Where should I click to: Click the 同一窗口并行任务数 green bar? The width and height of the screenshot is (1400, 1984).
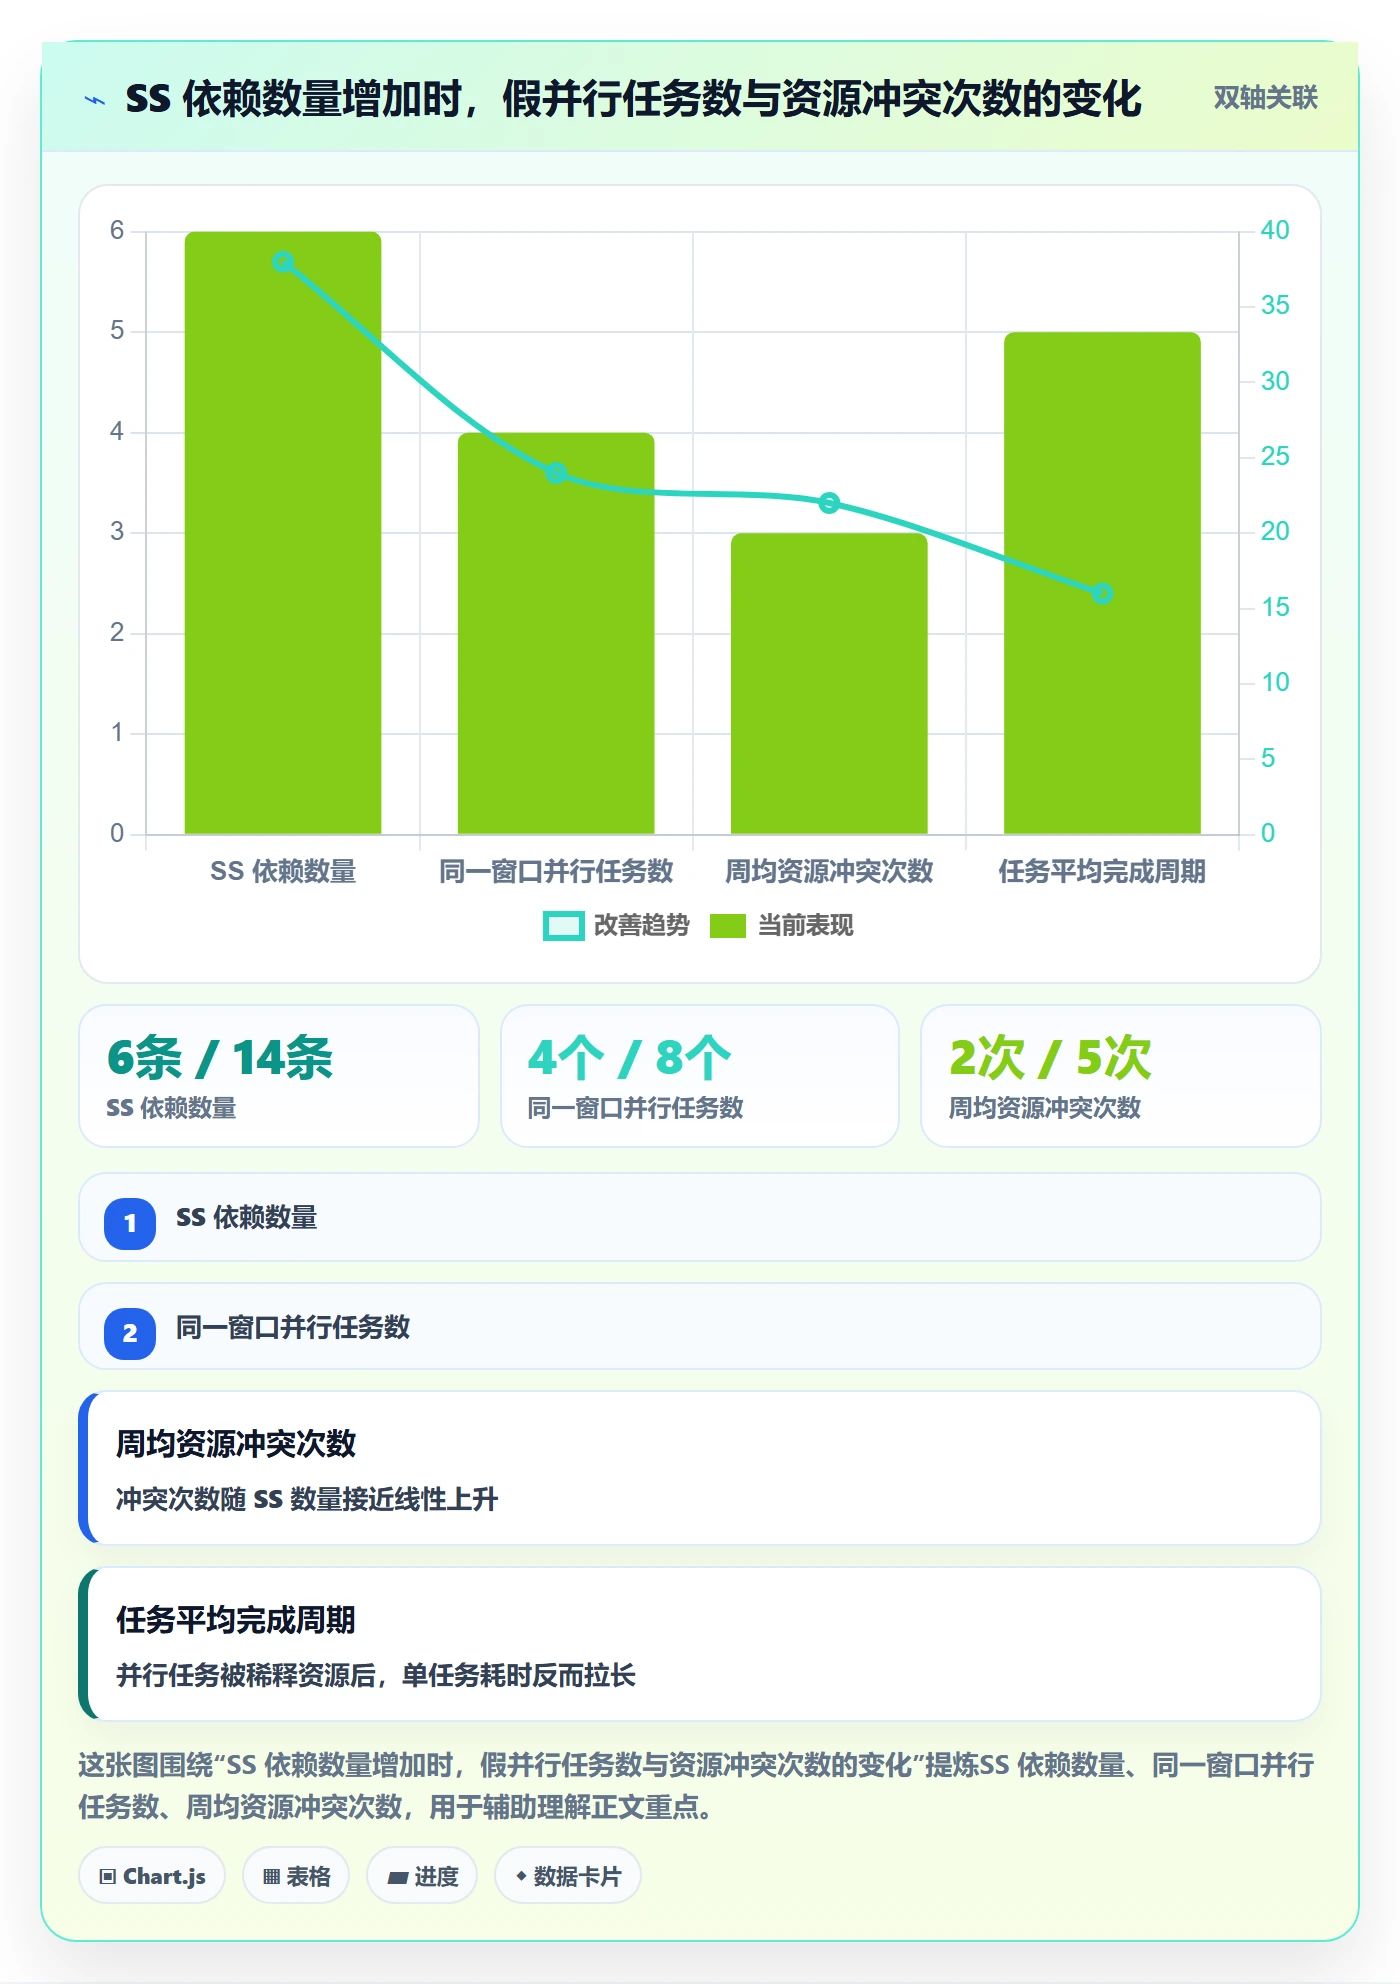pyautogui.click(x=556, y=634)
